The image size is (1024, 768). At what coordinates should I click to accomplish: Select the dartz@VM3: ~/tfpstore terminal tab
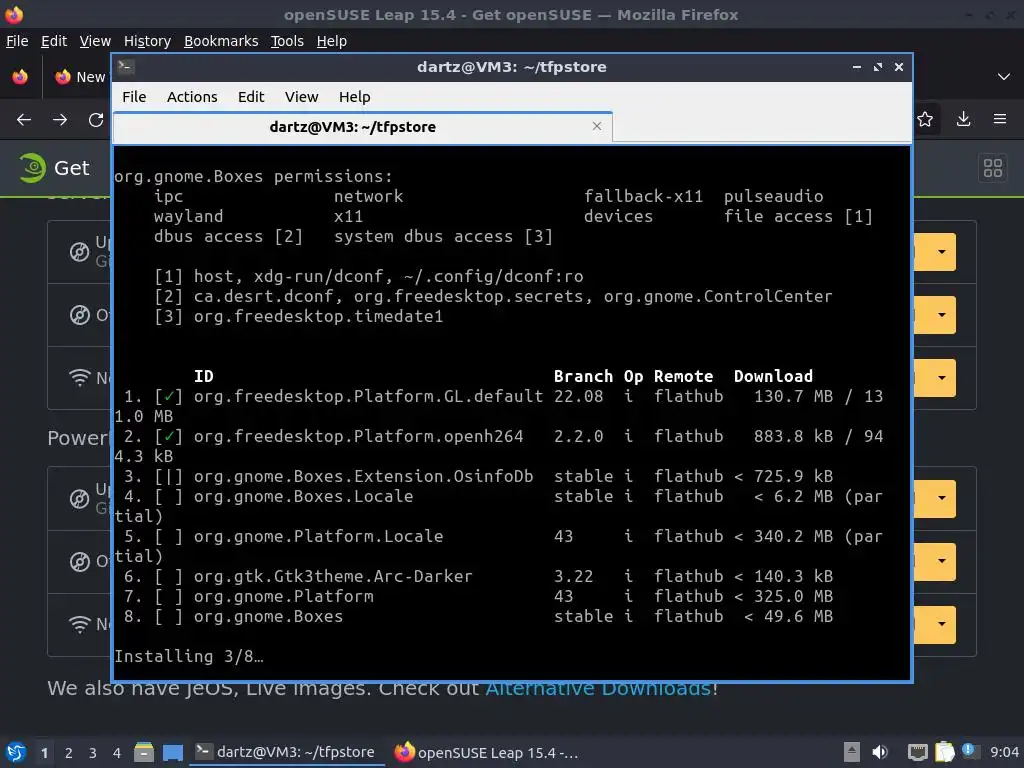[x=362, y=127]
